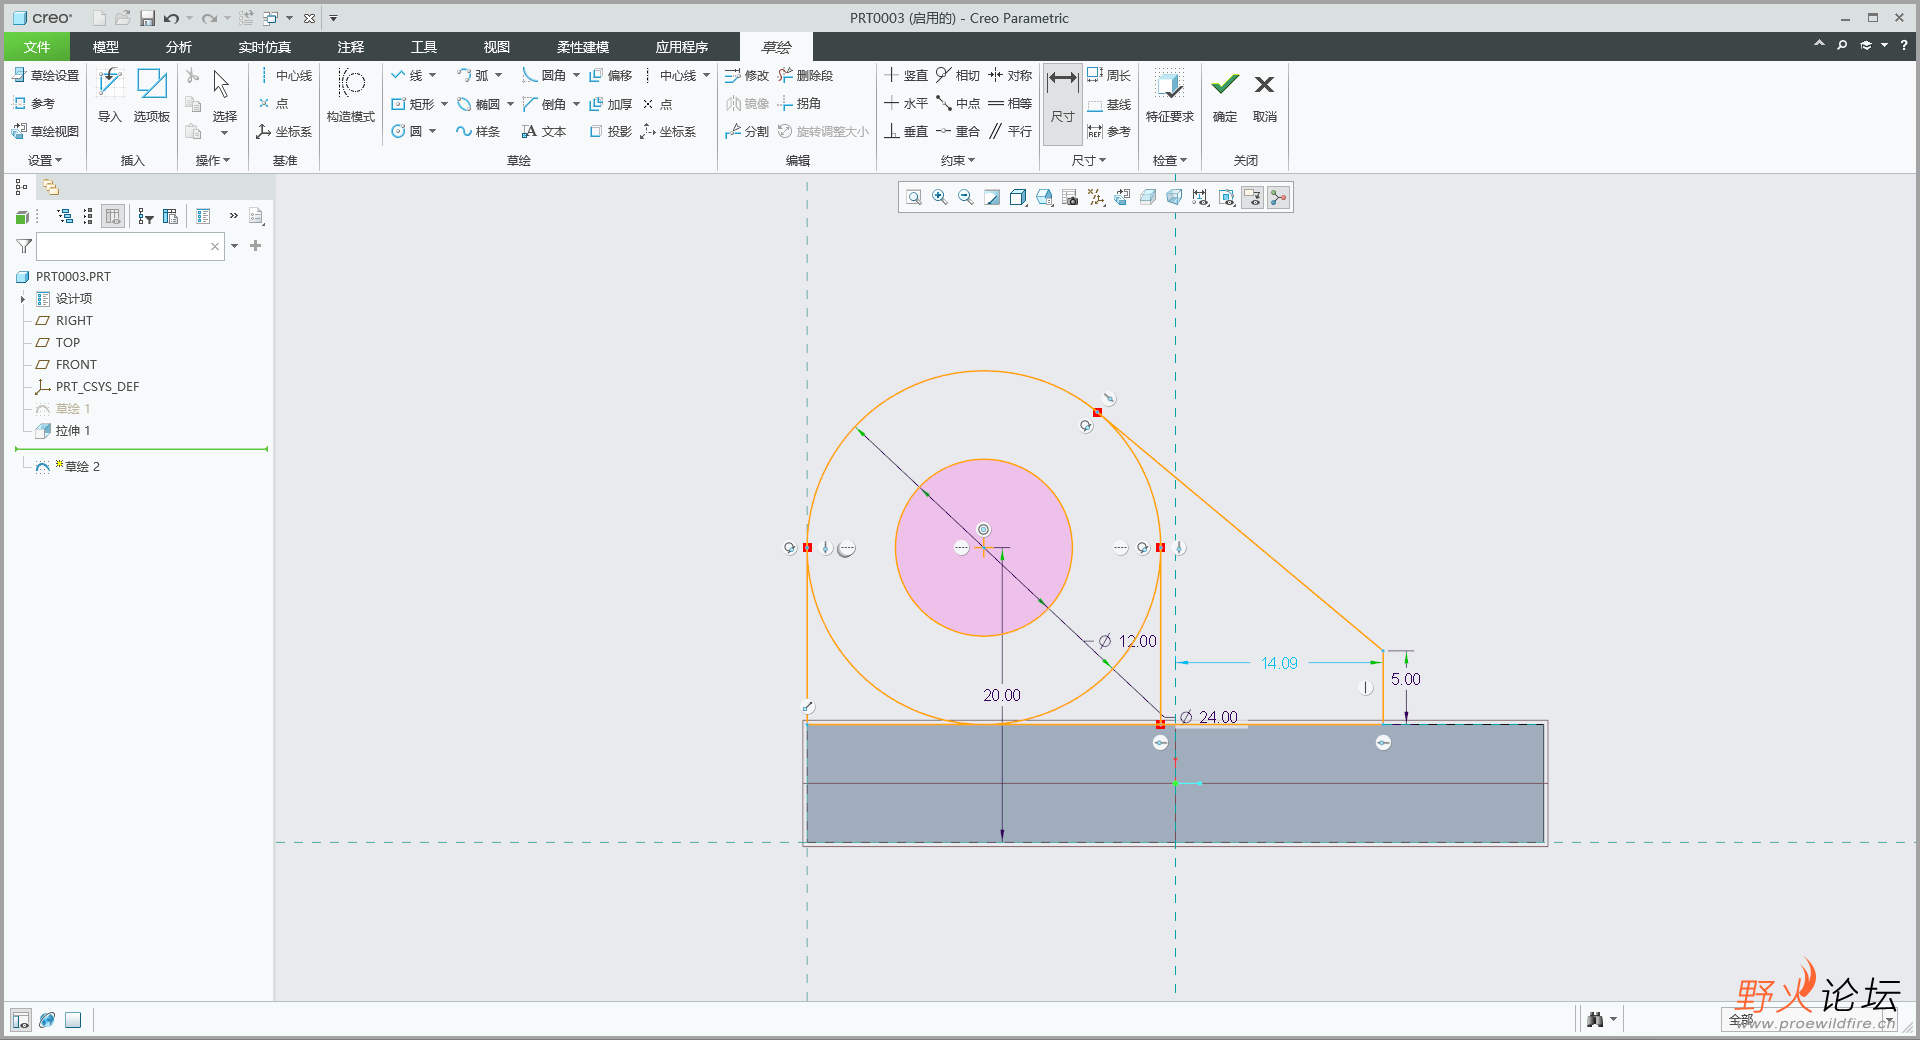The height and width of the screenshot is (1040, 1920).
Task: Click the 参考 (reference) dimension tool
Action: (1109, 132)
